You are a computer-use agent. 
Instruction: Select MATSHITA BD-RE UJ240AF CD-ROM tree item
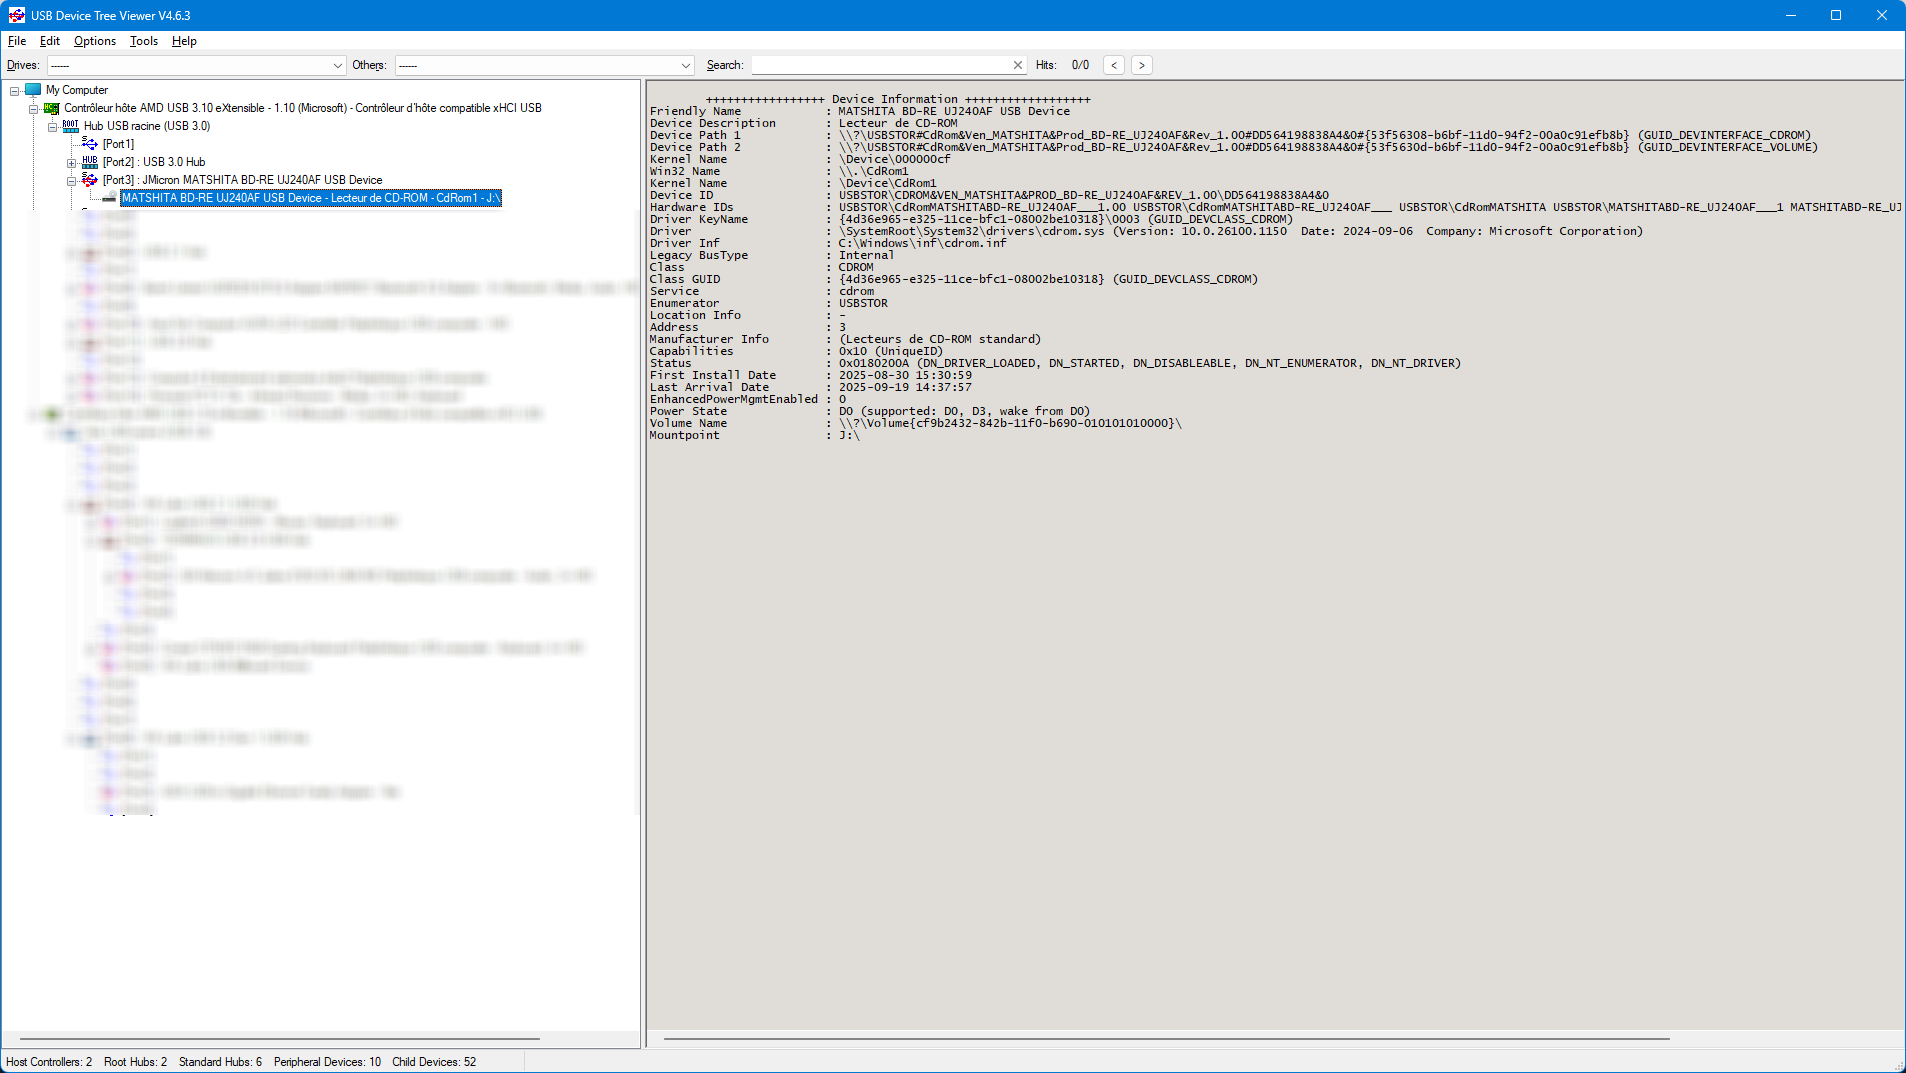coord(311,198)
